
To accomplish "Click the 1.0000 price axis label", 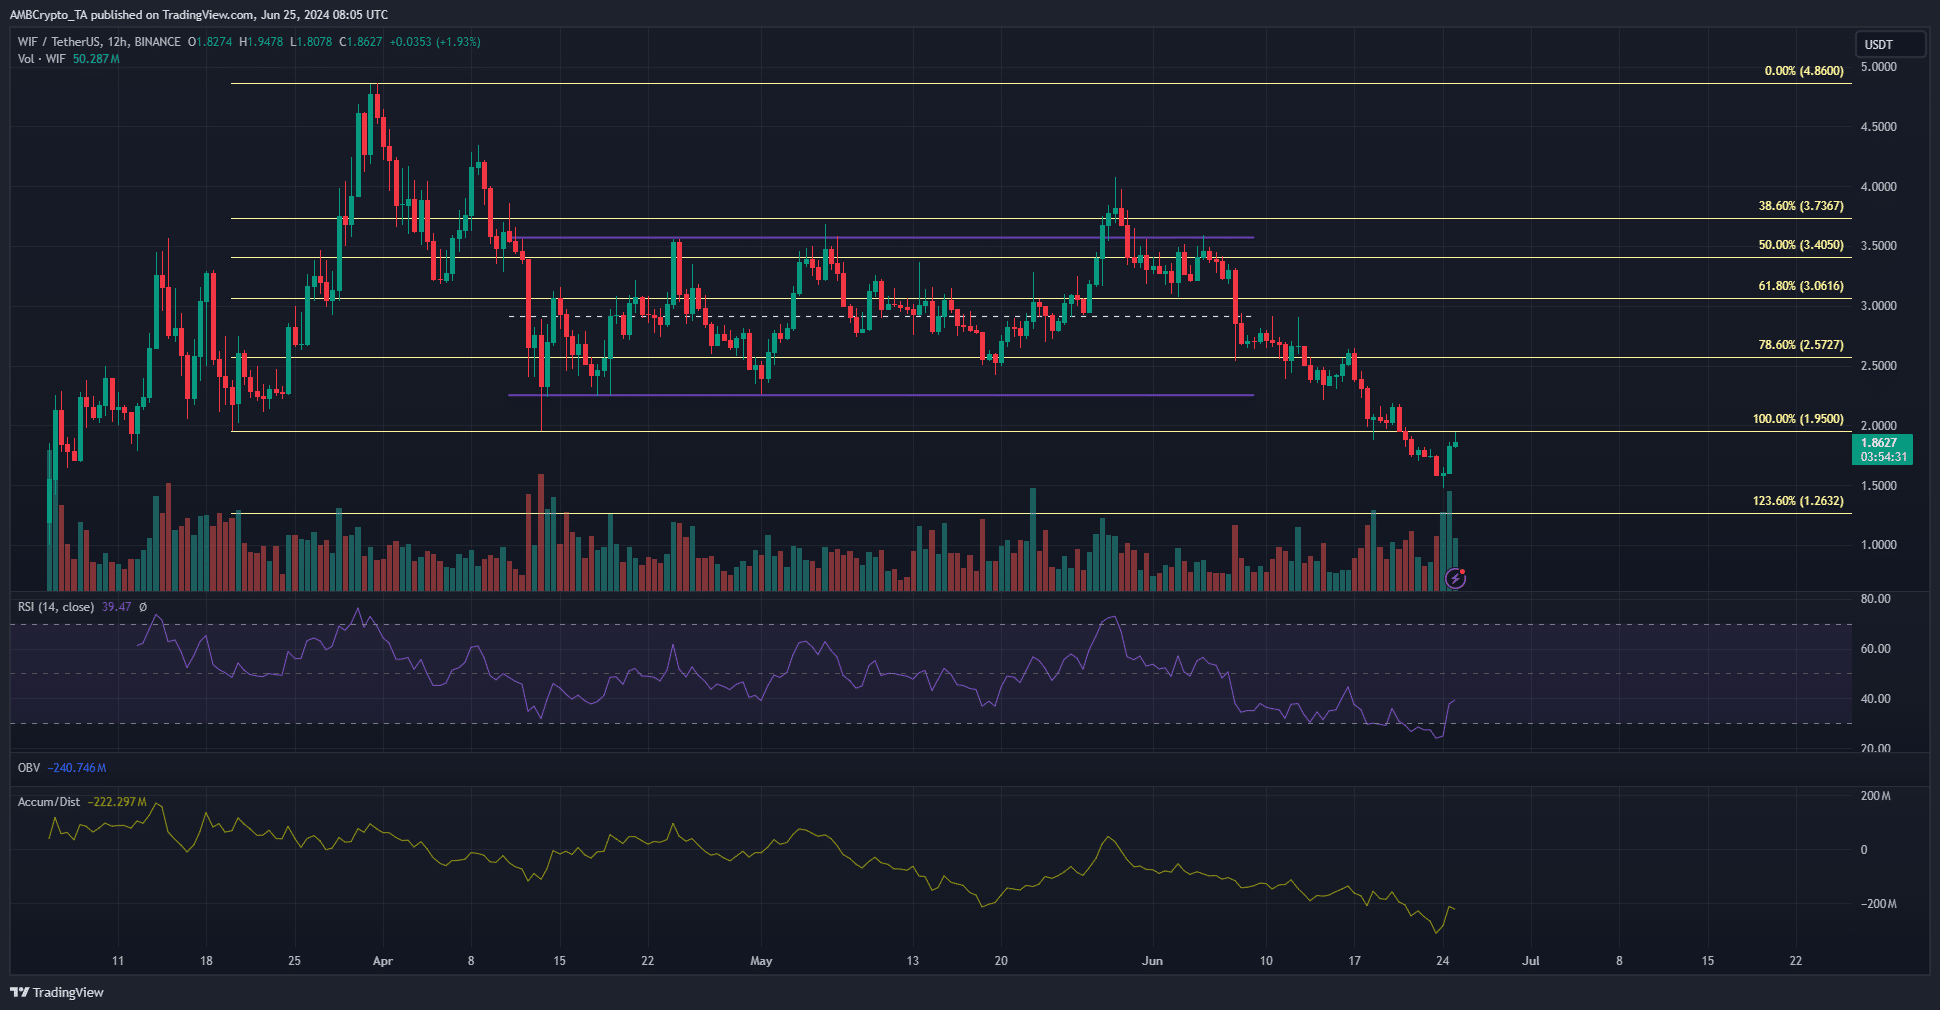I will point(1878,545).
